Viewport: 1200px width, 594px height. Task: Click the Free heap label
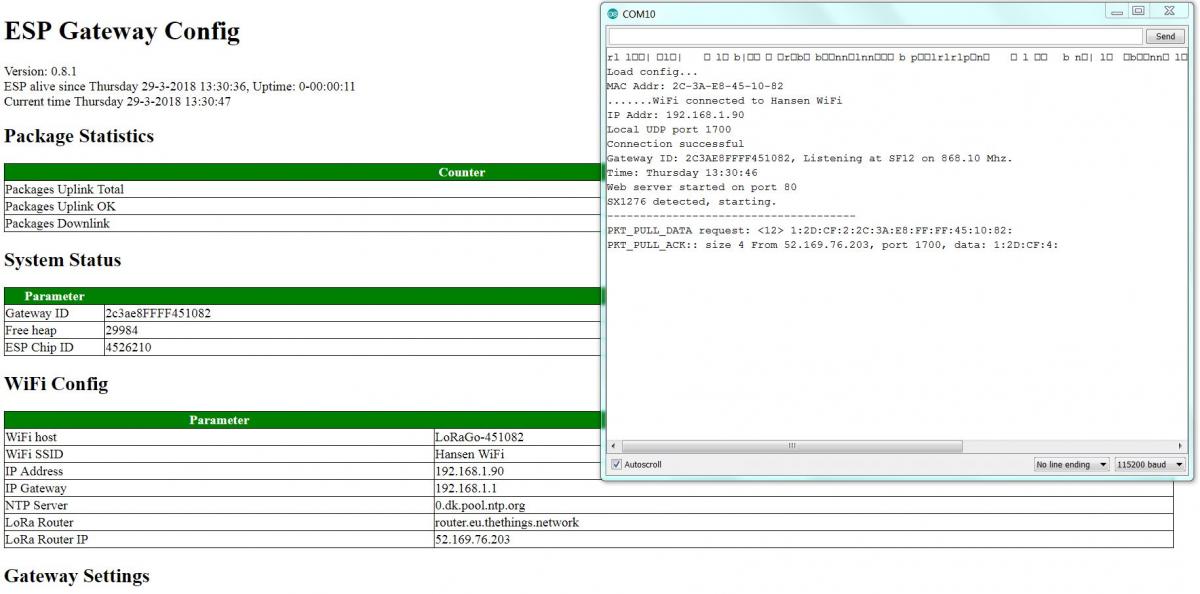31,330
